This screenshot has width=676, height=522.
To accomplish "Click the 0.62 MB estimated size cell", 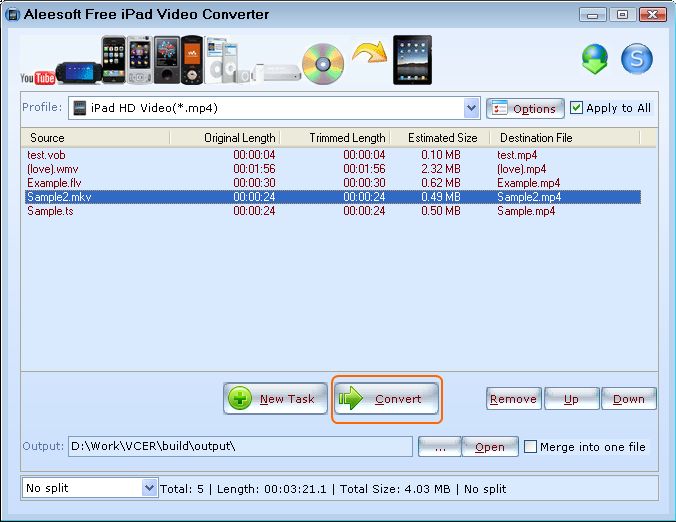I will [441, 183].
